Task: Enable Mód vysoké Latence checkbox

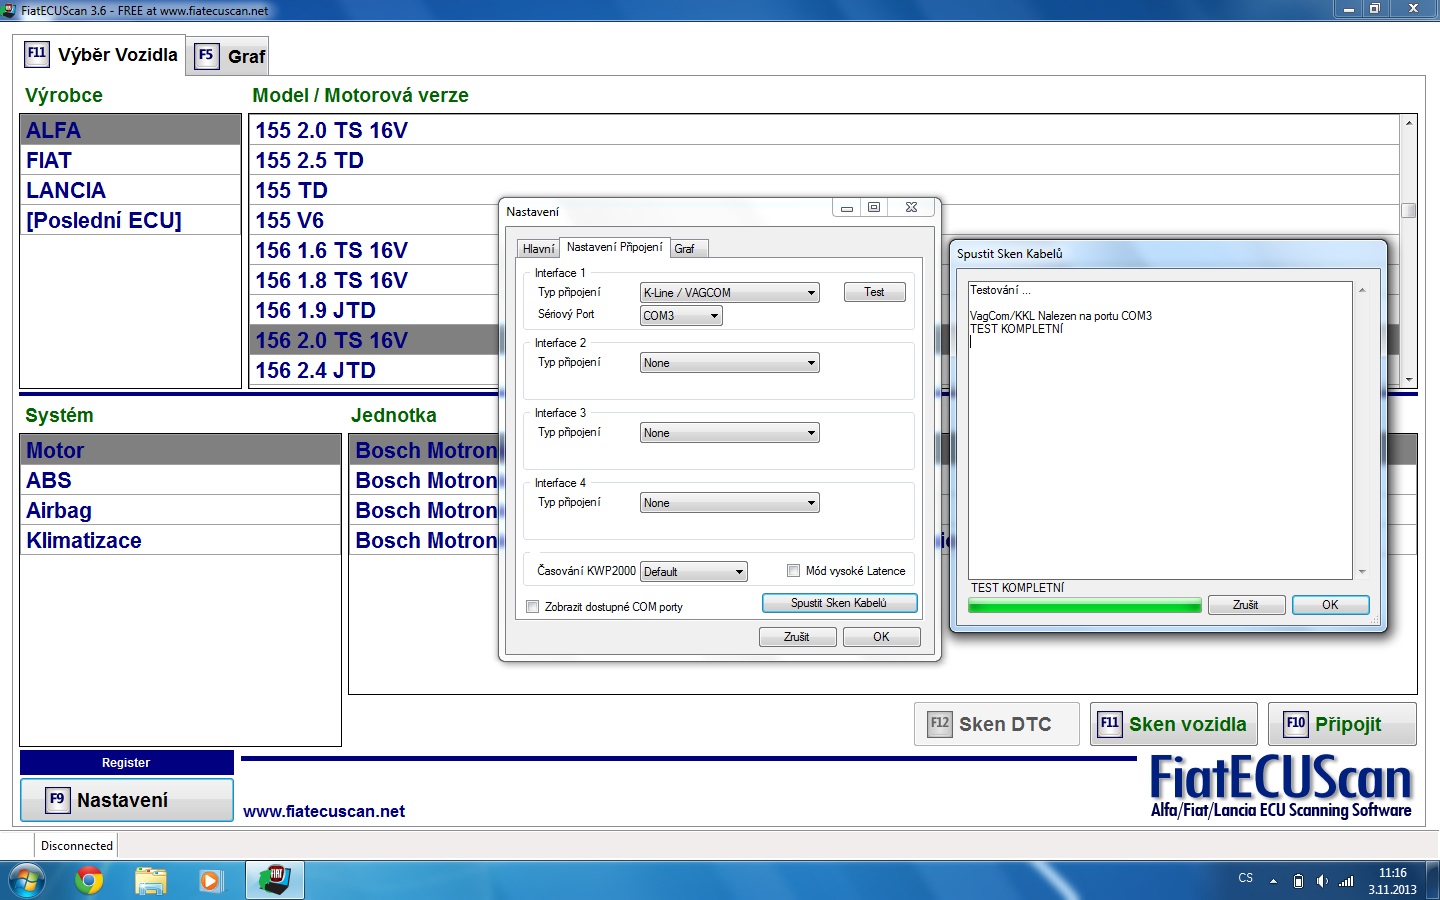Action: click(x=794, y=571)
